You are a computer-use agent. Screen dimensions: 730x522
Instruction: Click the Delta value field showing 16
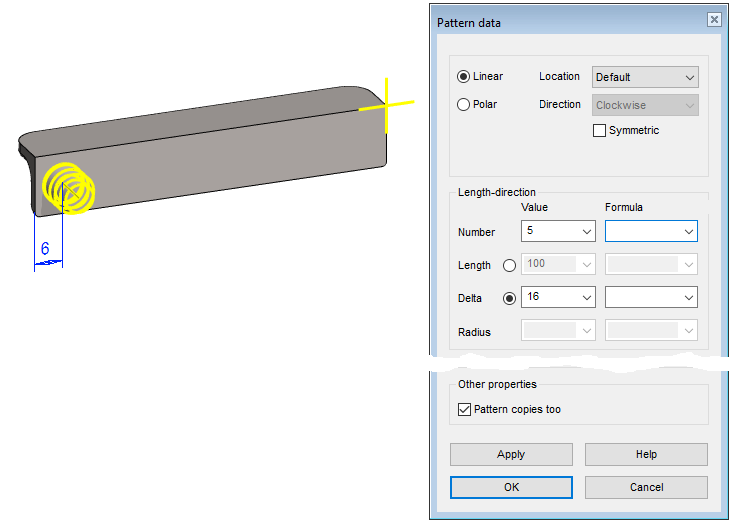point(548,298)
